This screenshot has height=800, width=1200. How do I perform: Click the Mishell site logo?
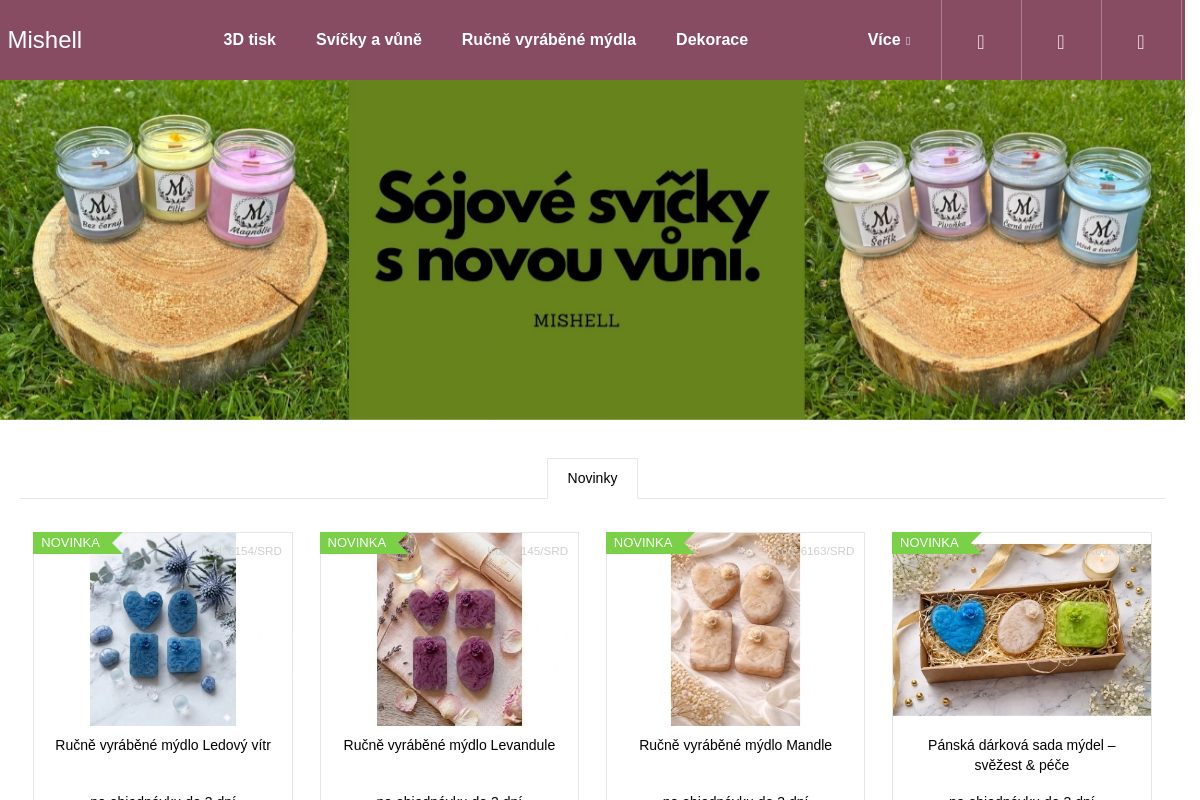coord(45,40)
